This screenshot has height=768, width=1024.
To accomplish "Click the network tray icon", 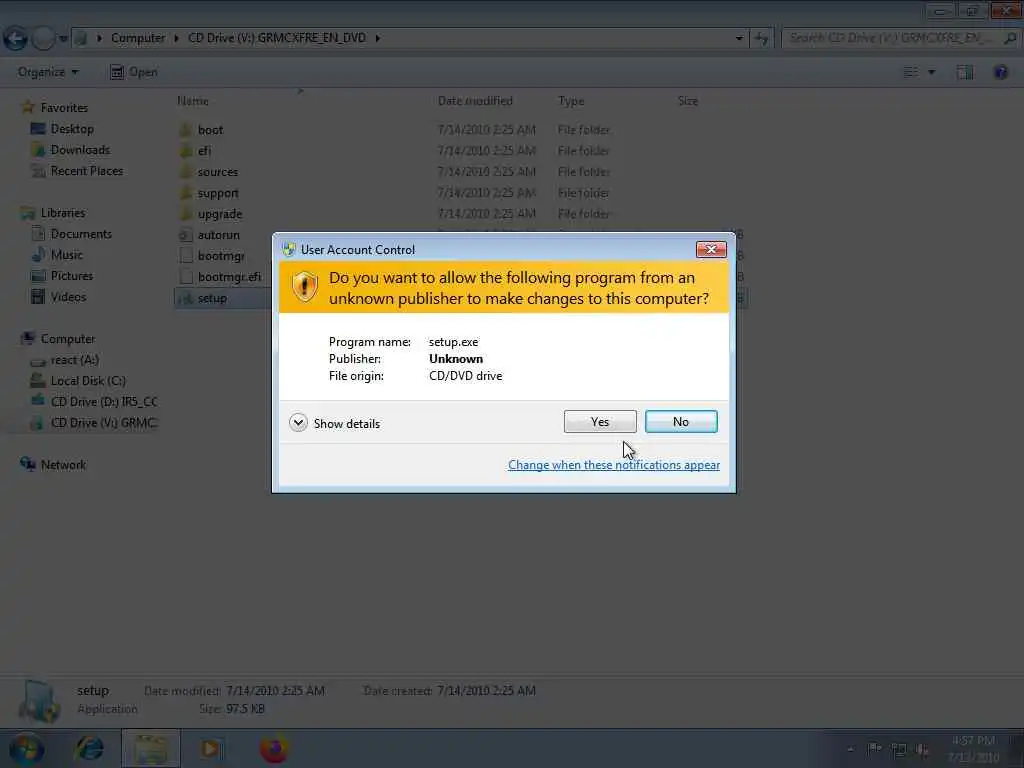I will tap(899, 750).
